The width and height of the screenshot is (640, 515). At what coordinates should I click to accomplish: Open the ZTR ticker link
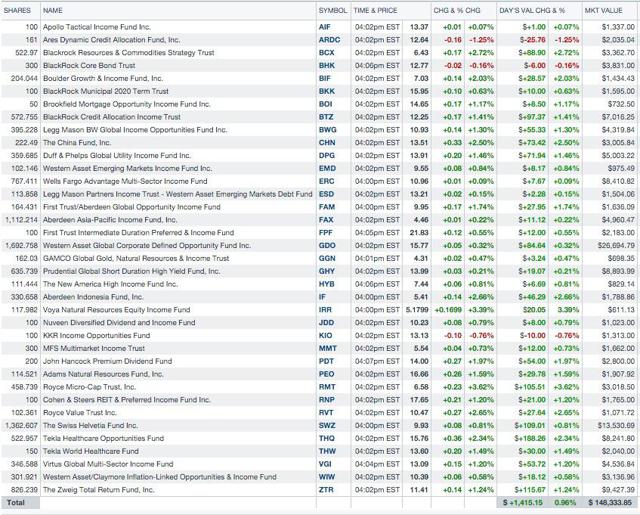326,490
